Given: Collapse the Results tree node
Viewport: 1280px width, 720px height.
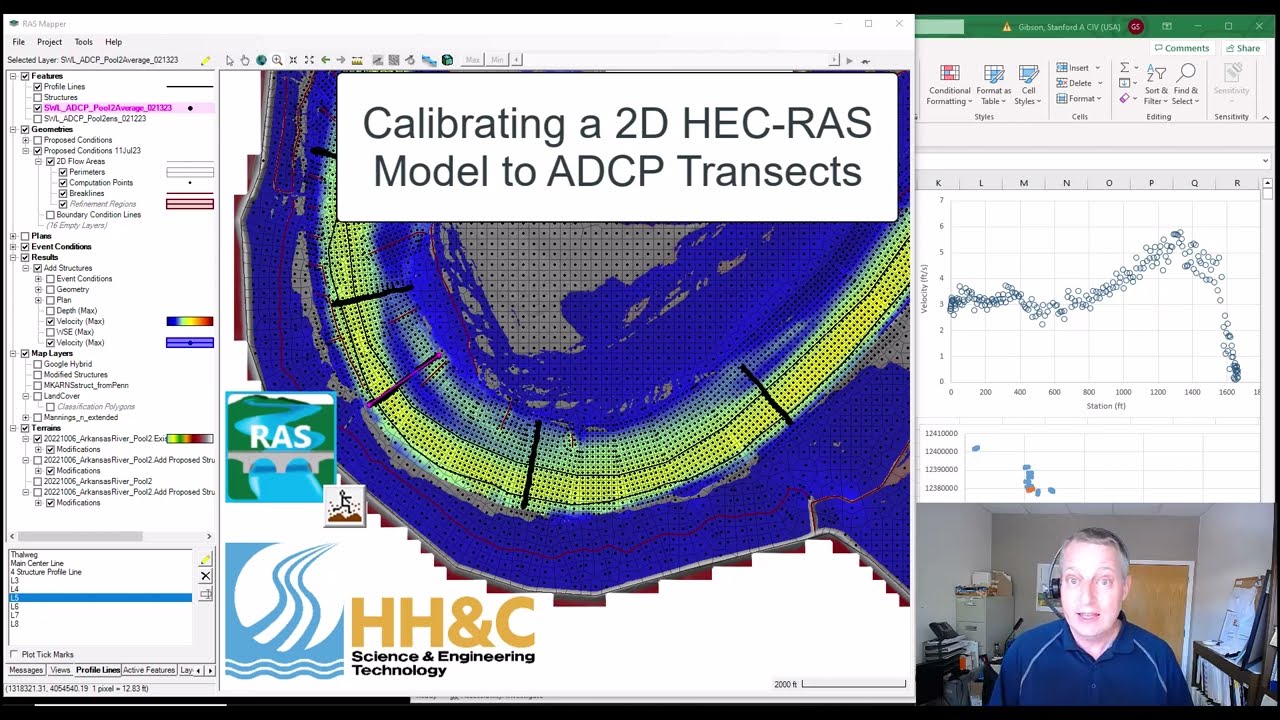Looking at the screenshot, I should tap(13, 257).
